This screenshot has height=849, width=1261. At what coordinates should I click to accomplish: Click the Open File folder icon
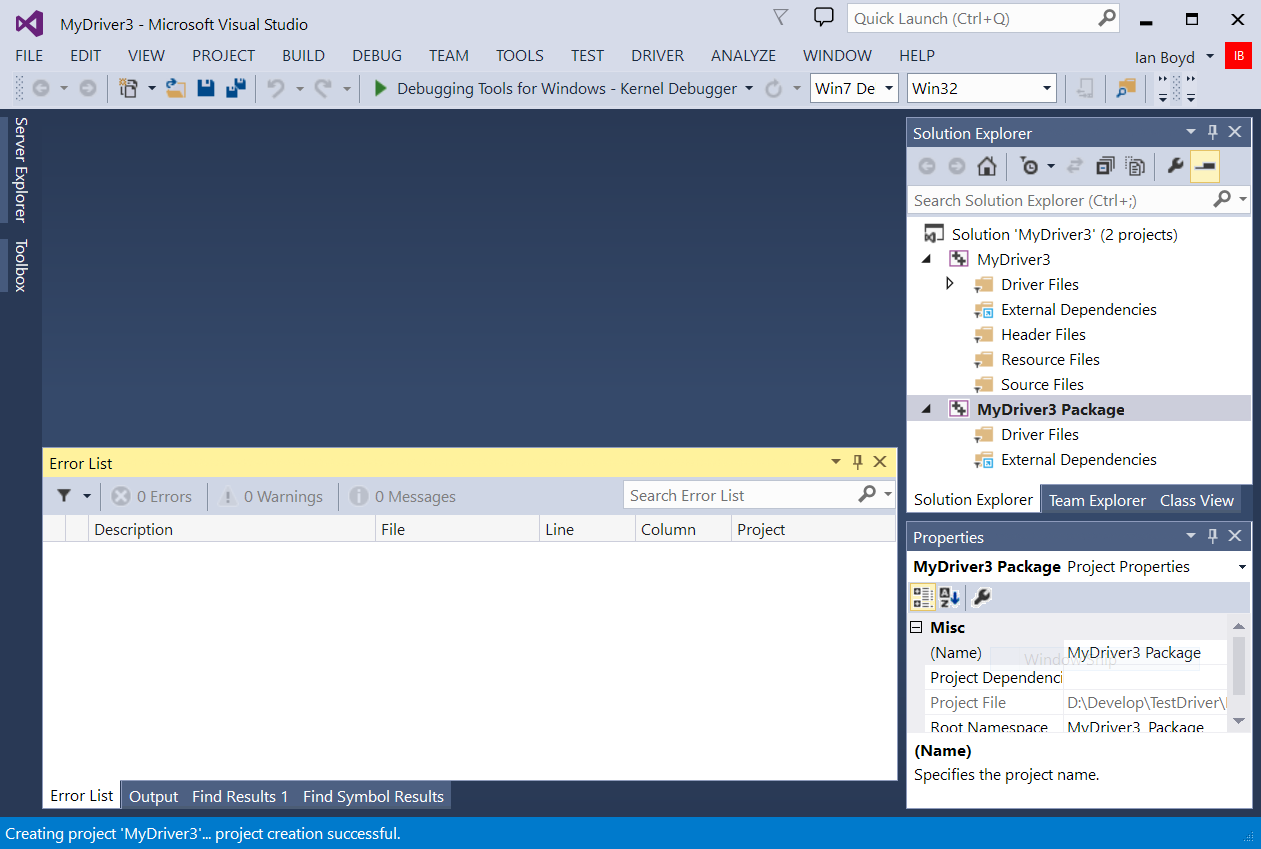[176, 88]
